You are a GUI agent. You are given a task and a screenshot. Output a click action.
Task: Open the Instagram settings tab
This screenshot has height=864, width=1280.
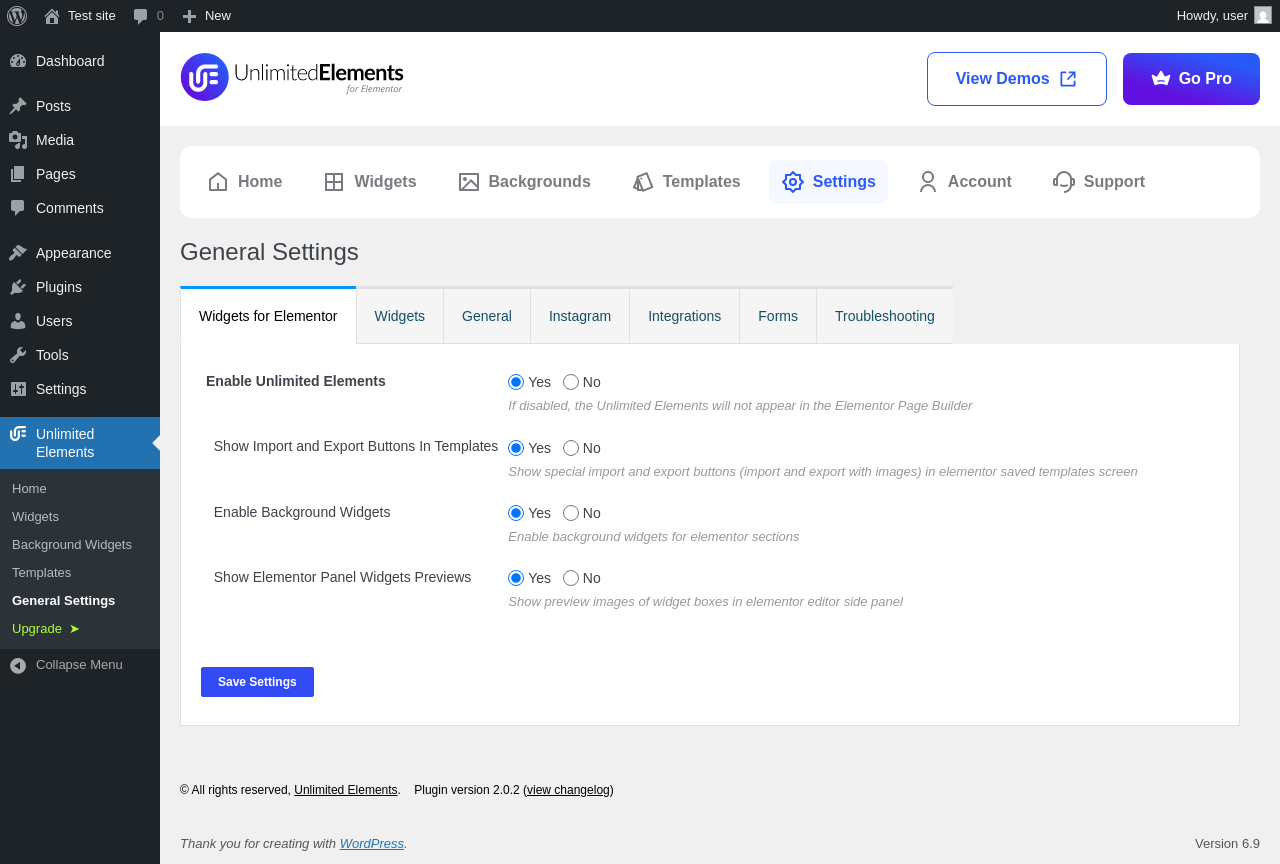click(x=580, y=316)
